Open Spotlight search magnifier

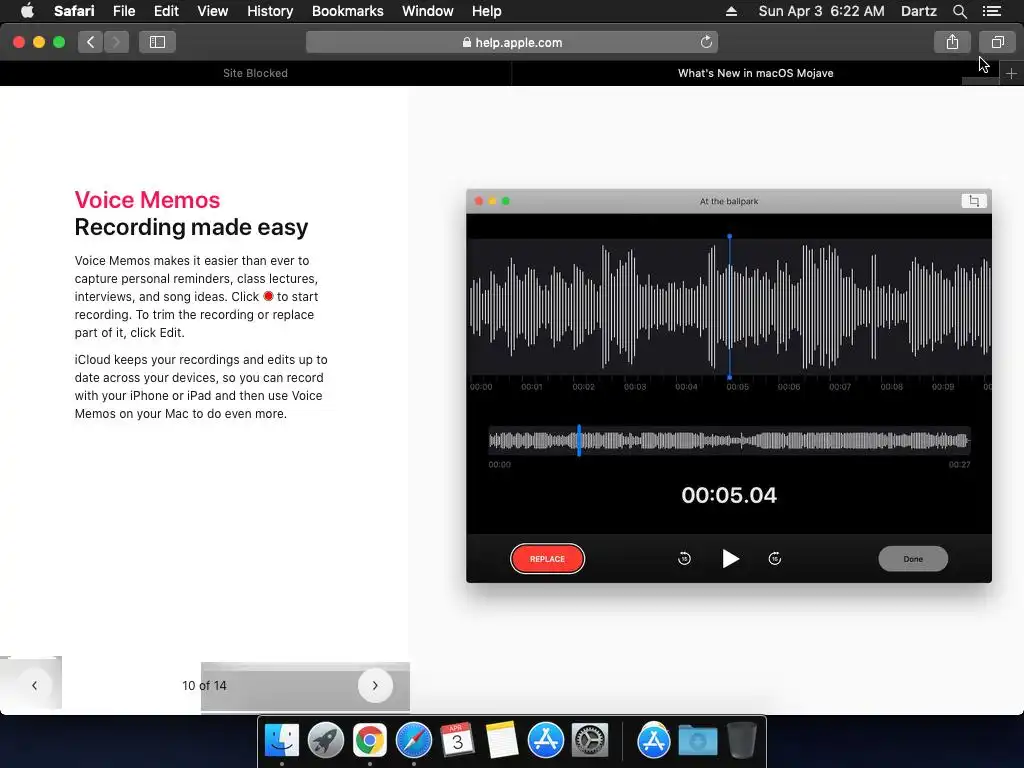(x=959, y=11)
